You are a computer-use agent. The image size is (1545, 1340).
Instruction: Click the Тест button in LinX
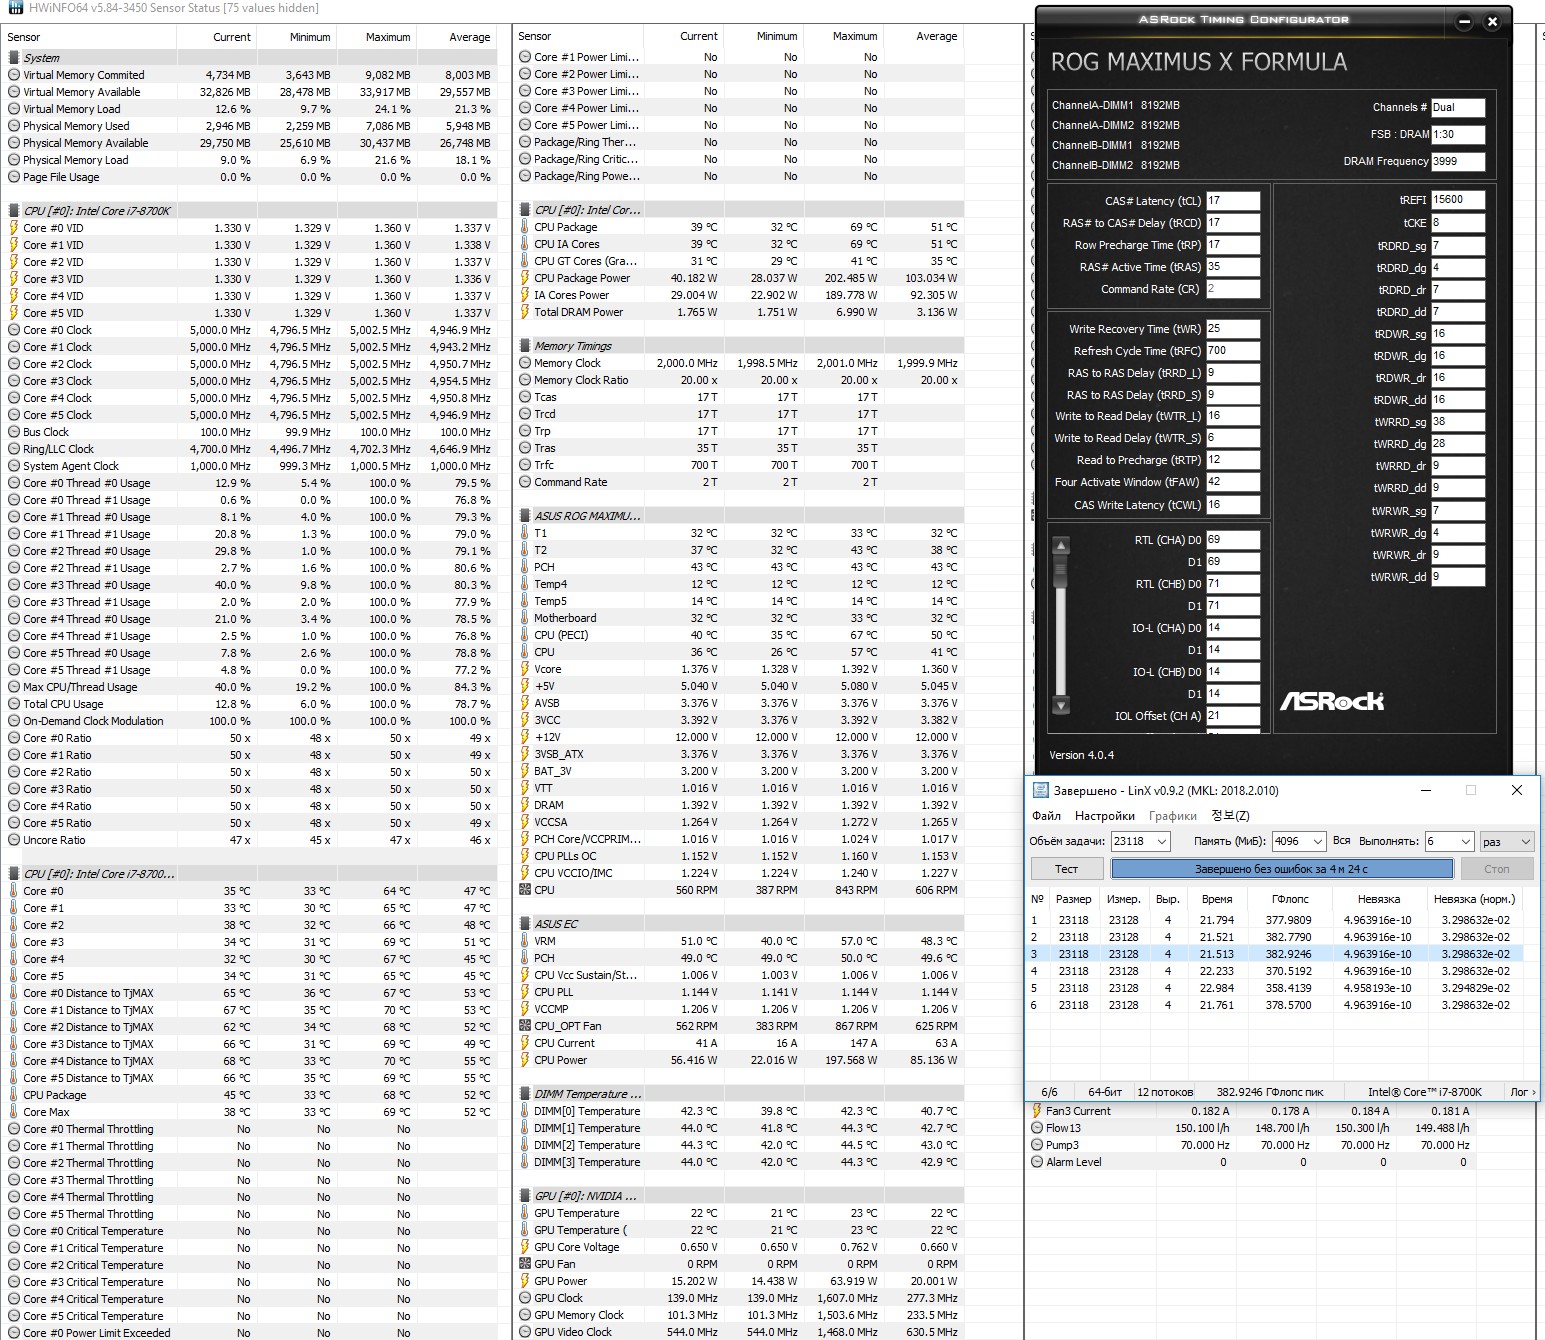pos(1067,869)
